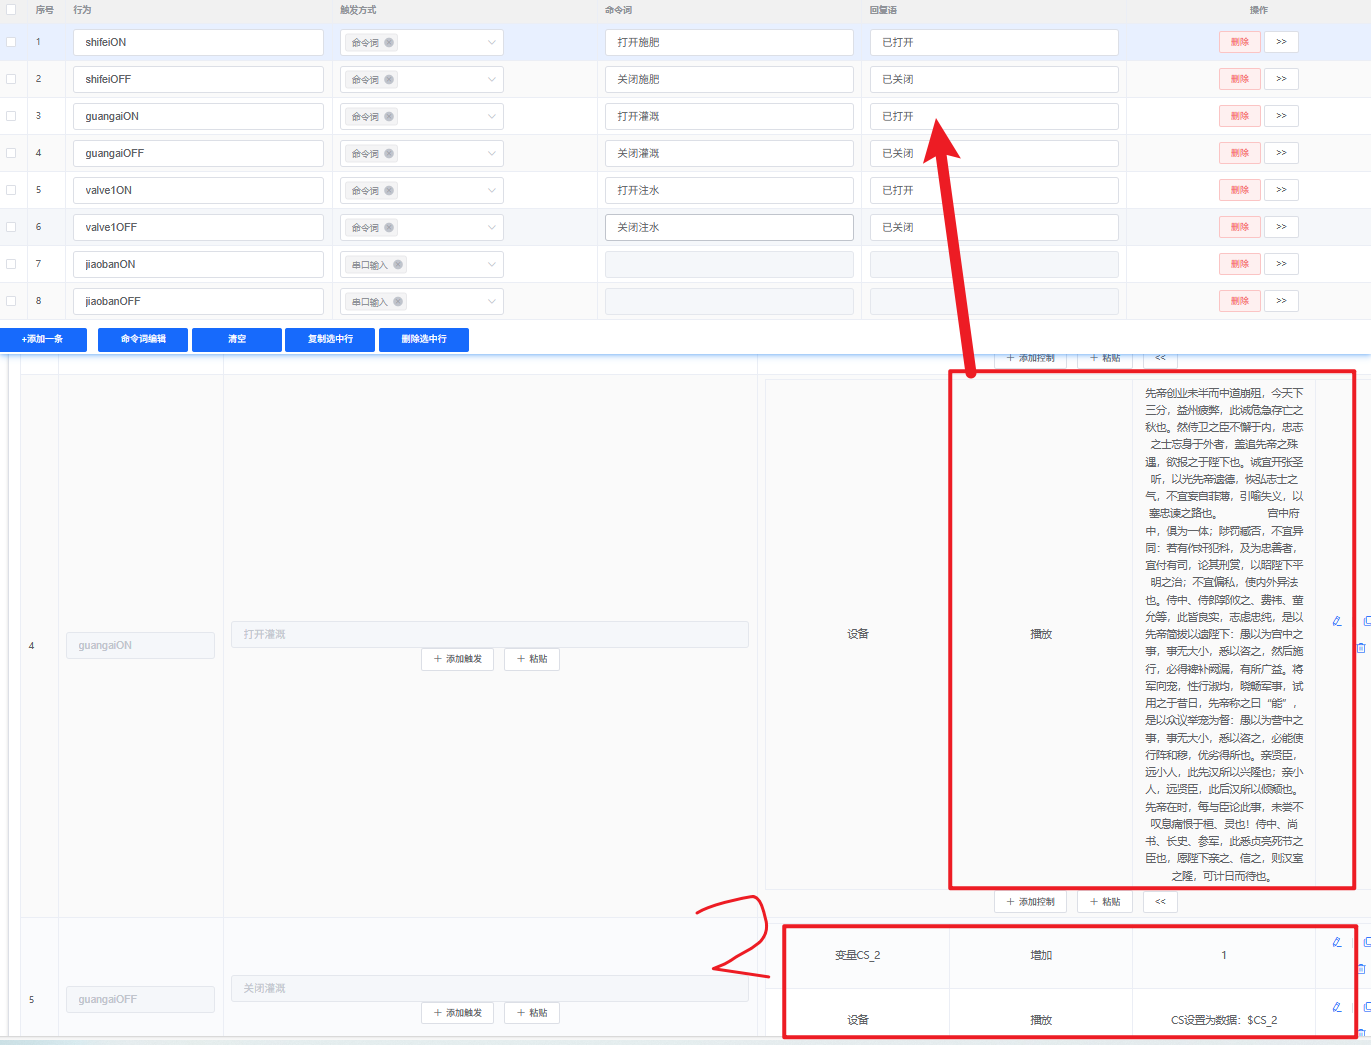This screenshot has width=1371, height=1045.
Task: Click the +添加一条 button
Action: coord(43,340)
